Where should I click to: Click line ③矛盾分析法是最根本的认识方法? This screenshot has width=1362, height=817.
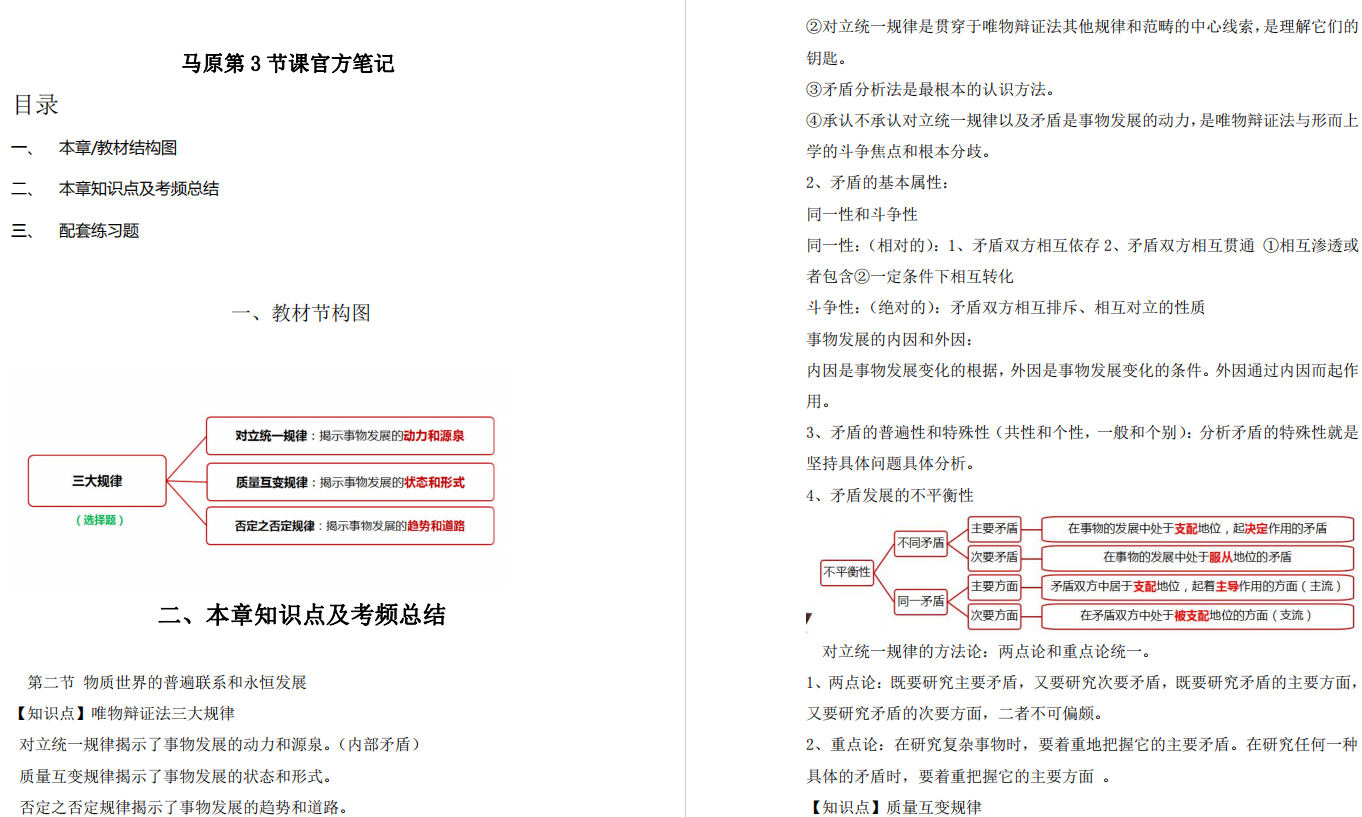930,90
